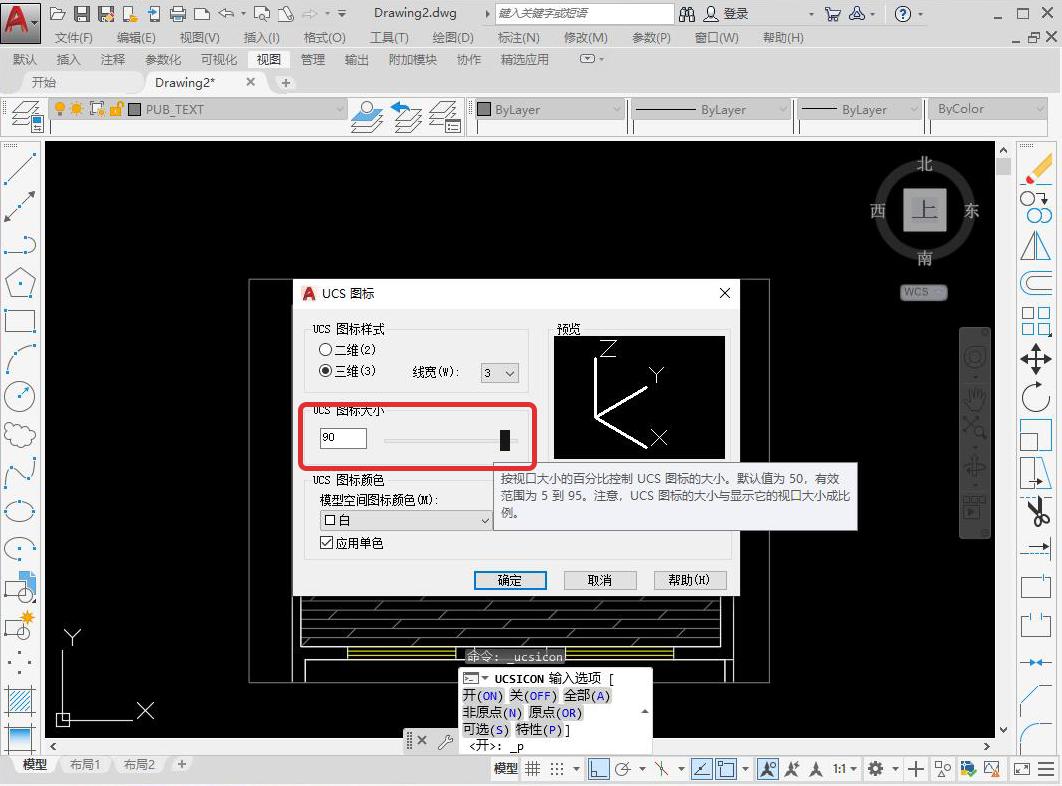Click the print icon in top toolbar
The height and width of the screenshot is (786, 1062).
click(x=178, y=13)
